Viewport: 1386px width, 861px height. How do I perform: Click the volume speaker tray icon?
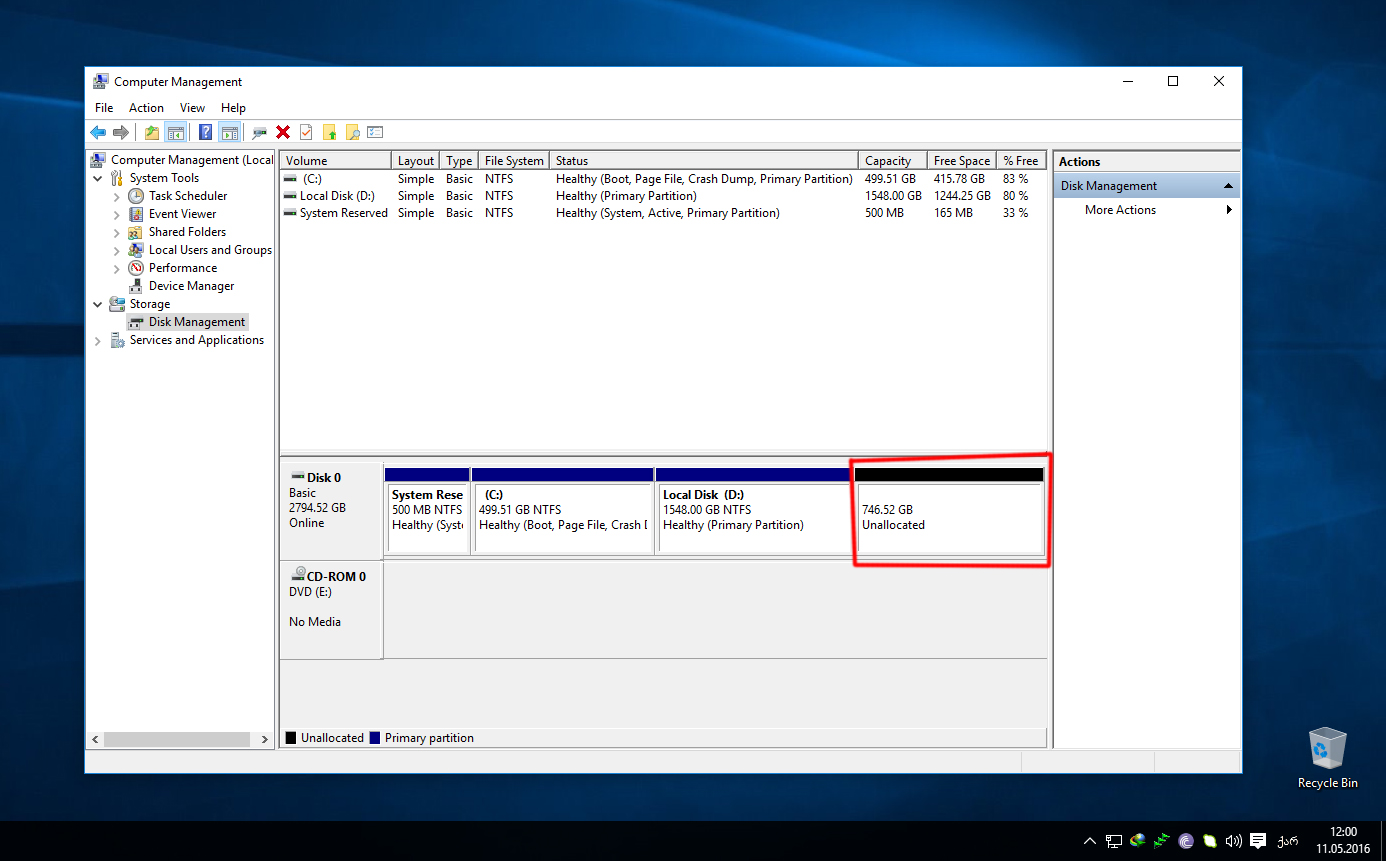coord(1234,841)
